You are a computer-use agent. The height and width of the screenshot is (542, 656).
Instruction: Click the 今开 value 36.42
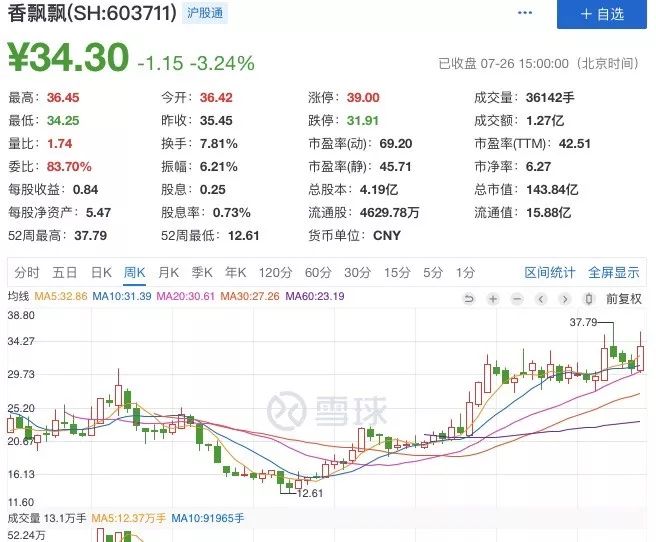[216, 98]
